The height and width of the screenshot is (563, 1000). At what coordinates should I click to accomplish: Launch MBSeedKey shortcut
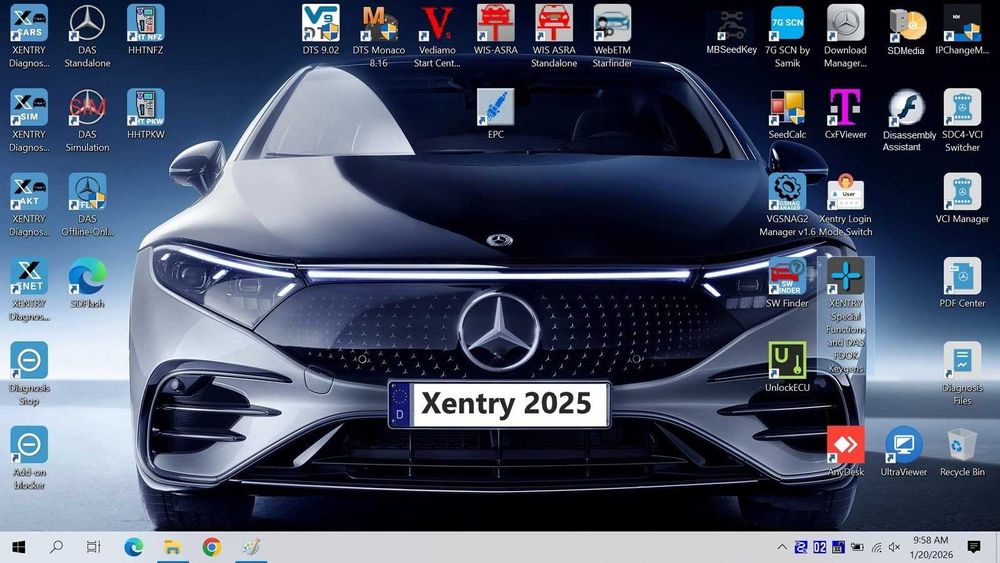coord(731,26)
